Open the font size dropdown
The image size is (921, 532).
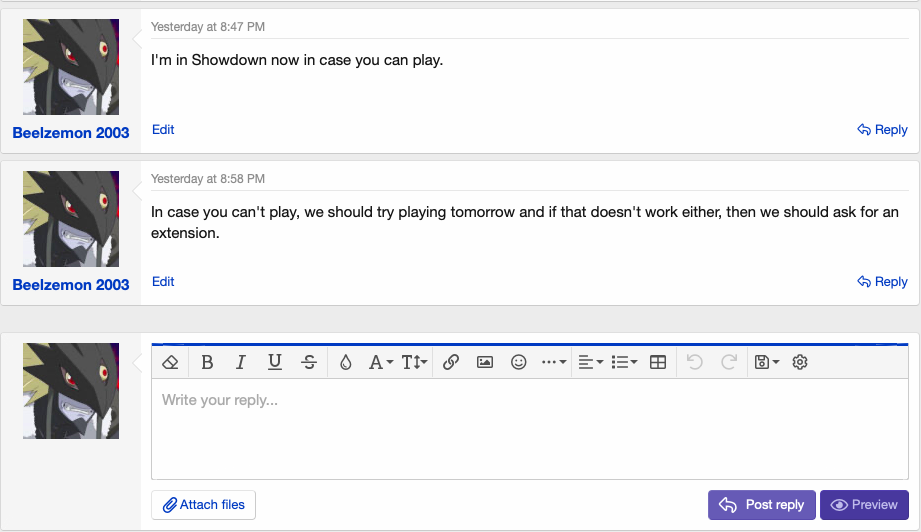pyautogui.click(x=414, y=362)
